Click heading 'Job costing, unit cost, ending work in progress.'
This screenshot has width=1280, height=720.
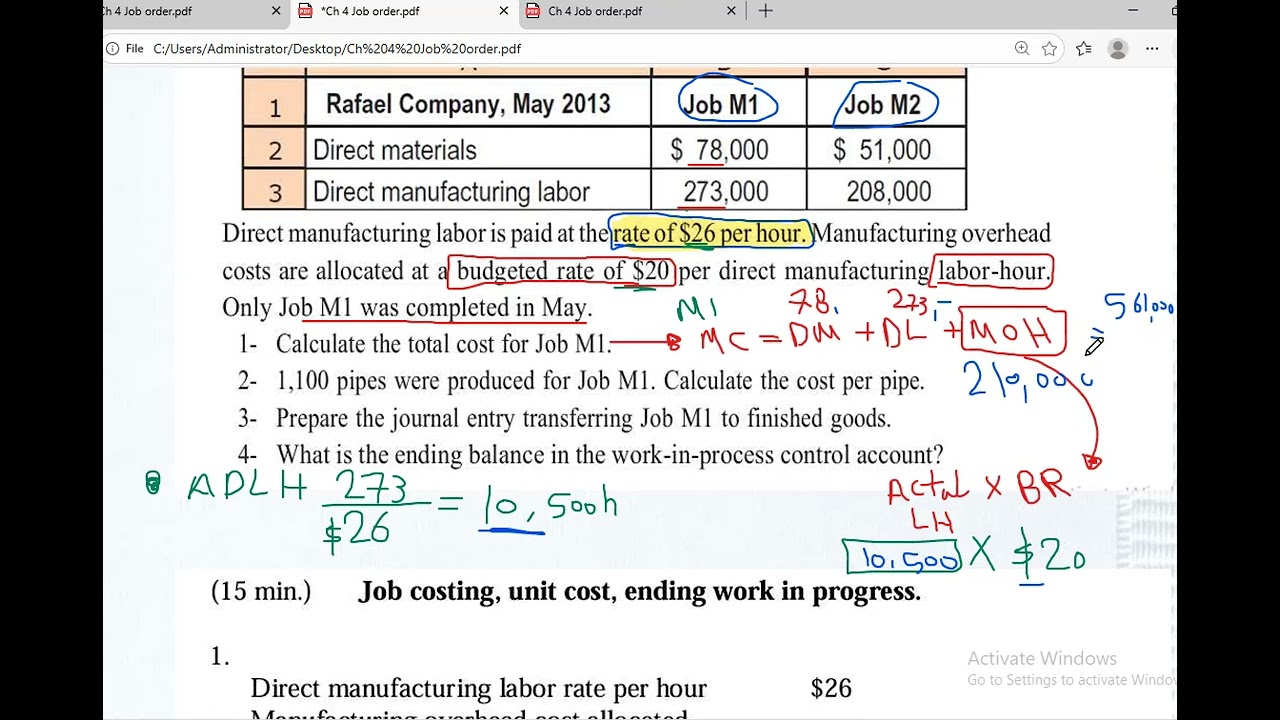coord(640,591)
